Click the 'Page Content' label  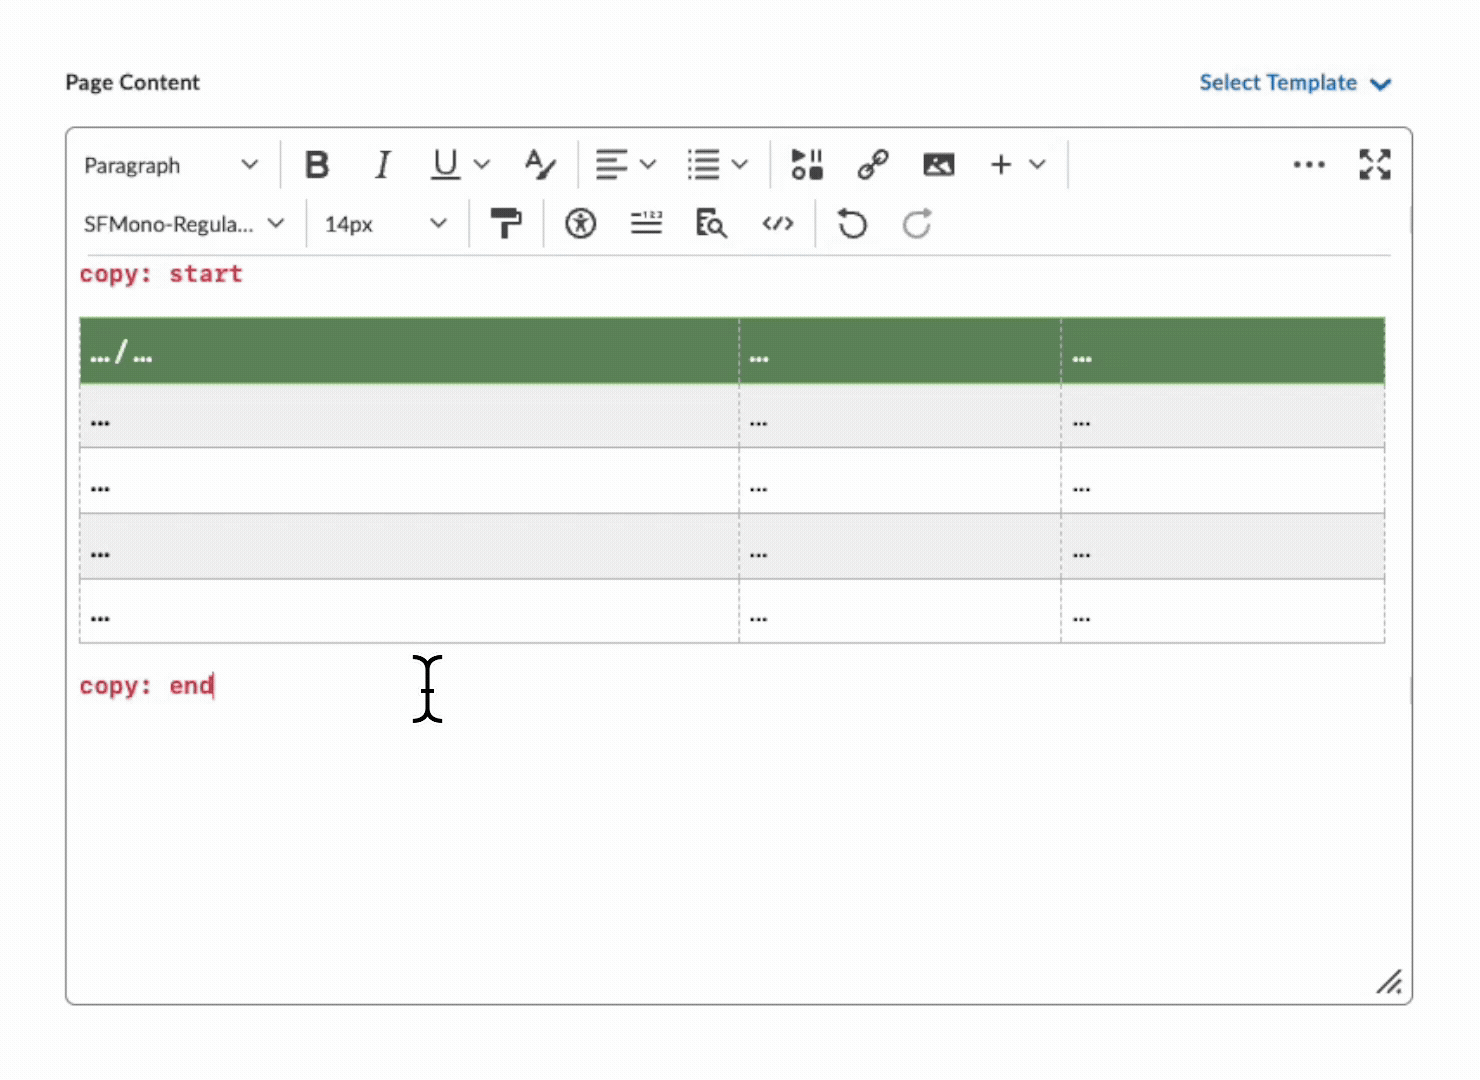click(x=132, y=83)
